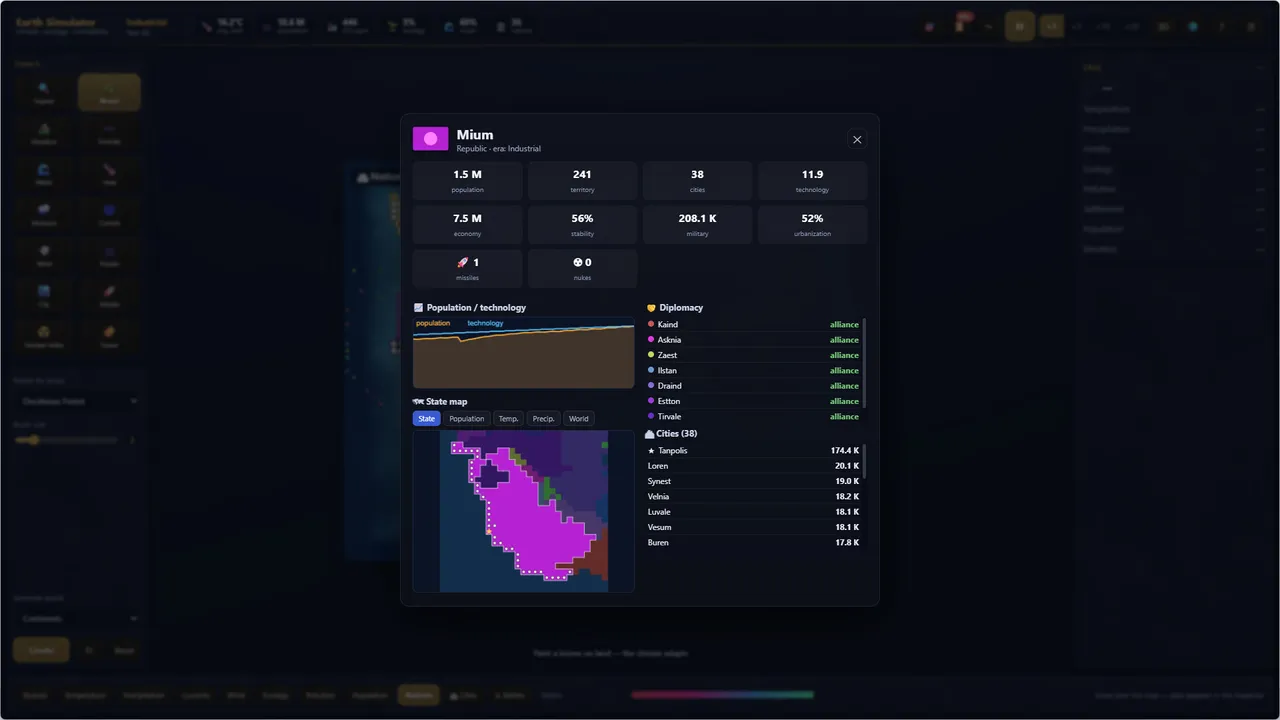Click the Cities (38) heading icon
Screen dimensions: 1280x720
tap(649, 434)
